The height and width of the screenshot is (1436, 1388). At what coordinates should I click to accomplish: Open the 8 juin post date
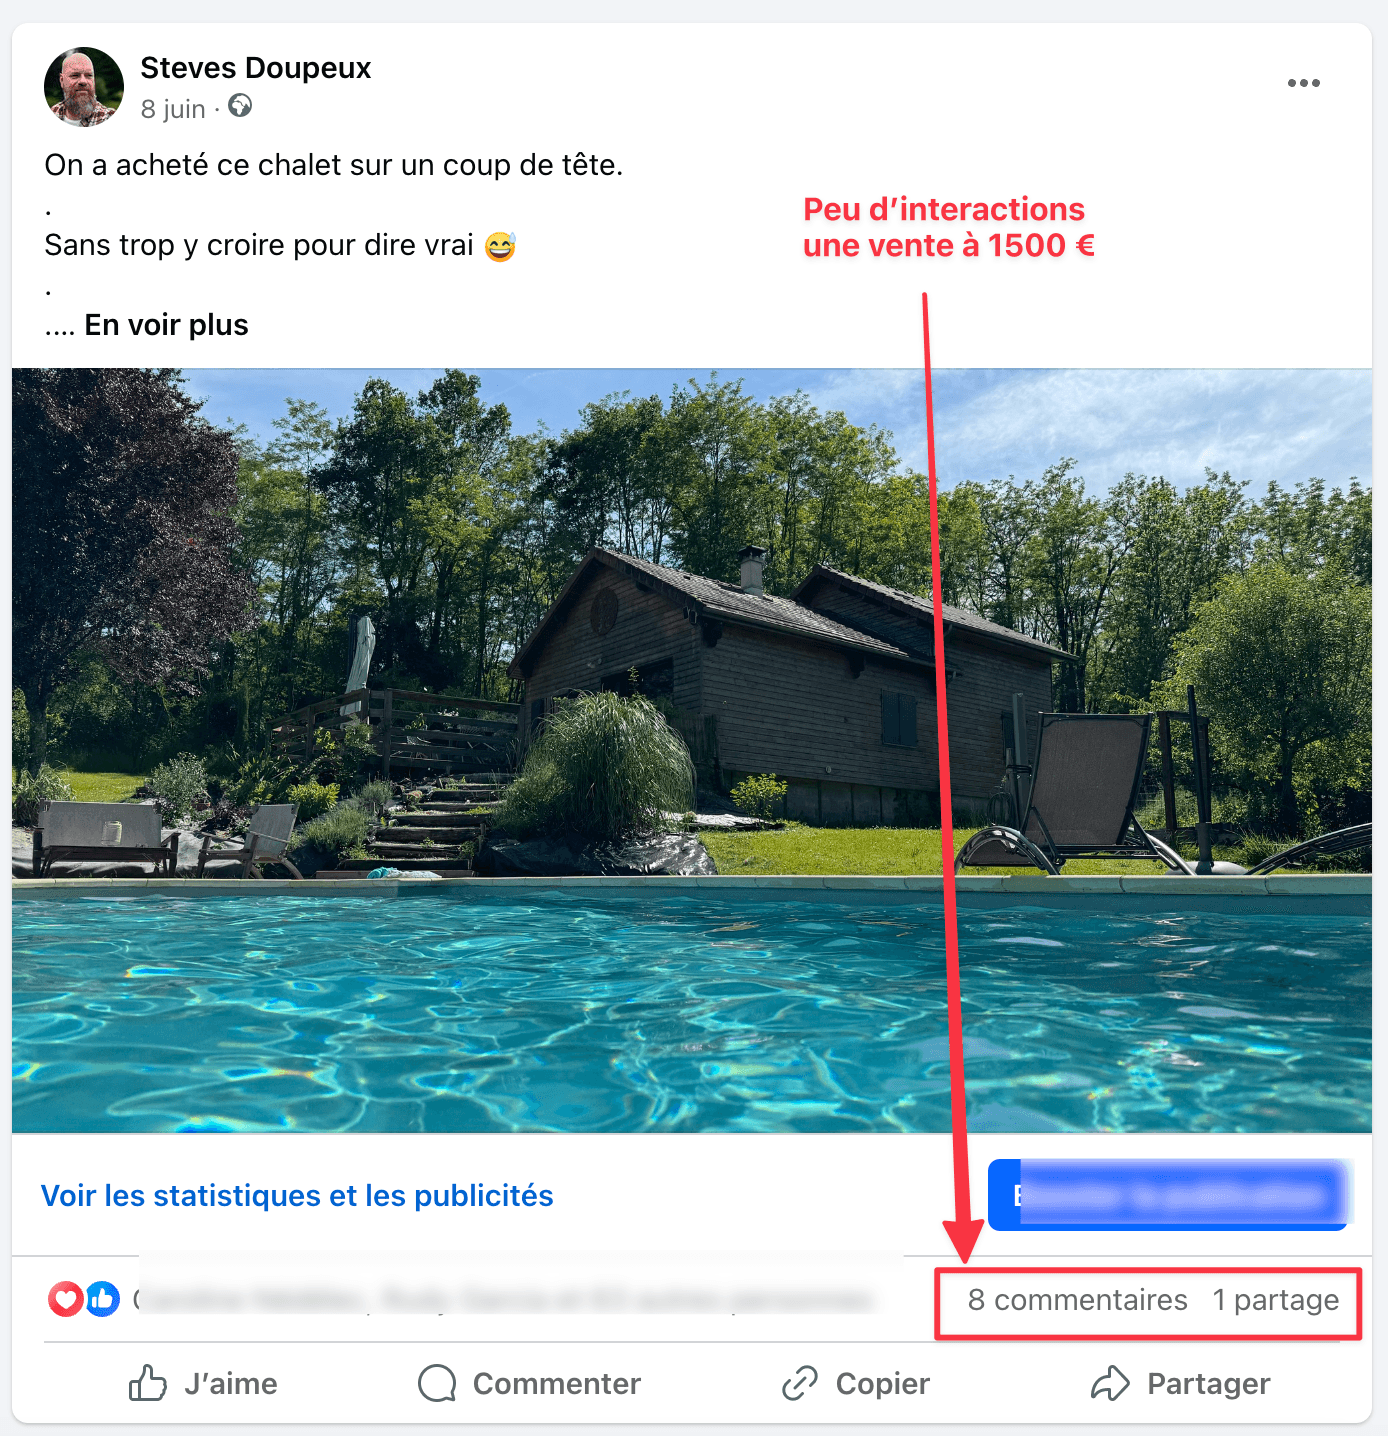tap(173, 109)
